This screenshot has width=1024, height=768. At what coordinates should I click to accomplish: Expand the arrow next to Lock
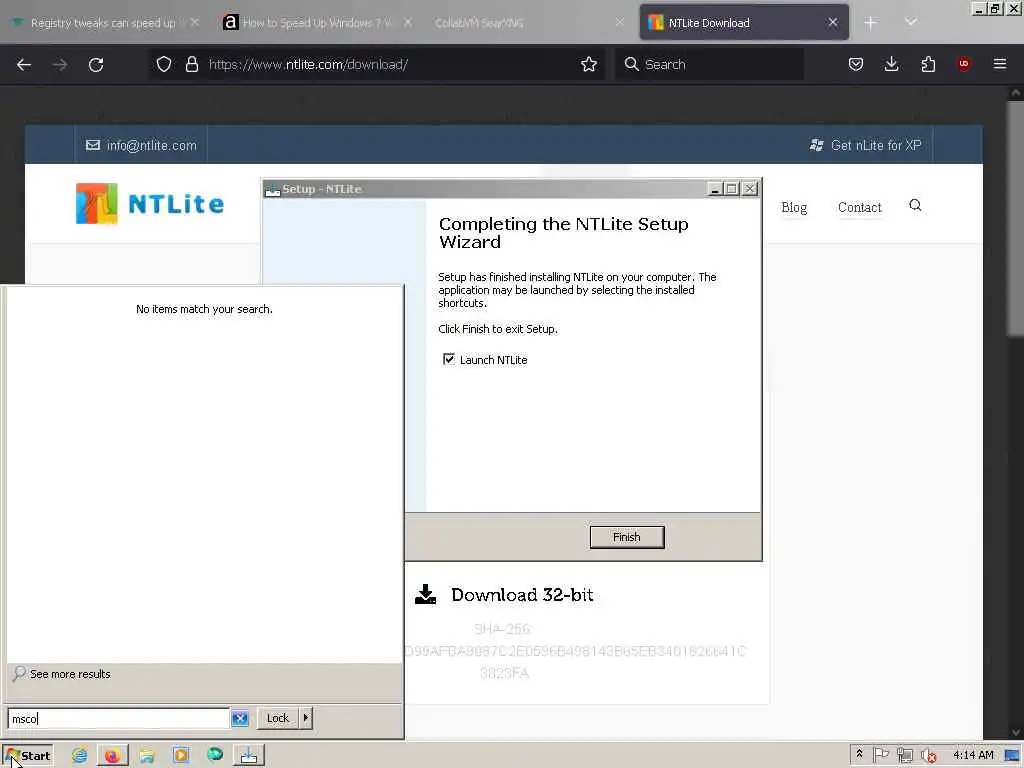pos(306,718)
